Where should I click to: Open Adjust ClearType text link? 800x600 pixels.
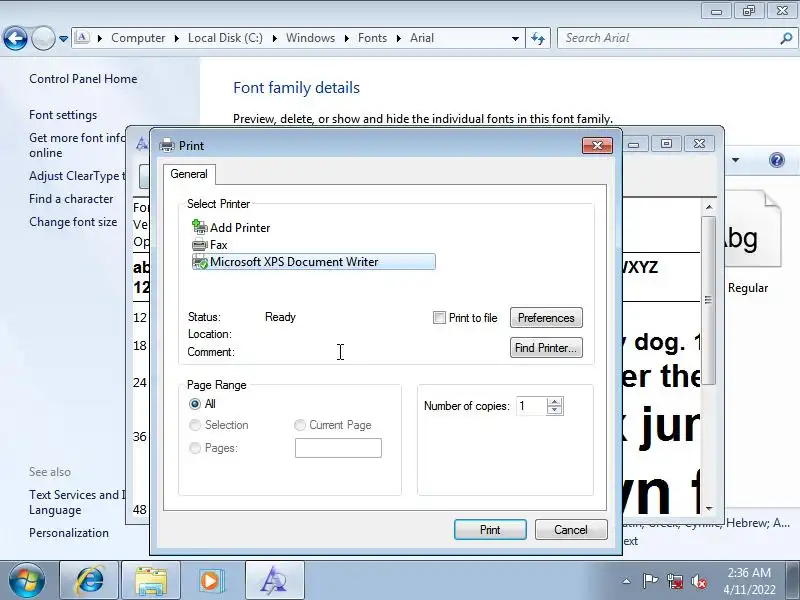point(77,176)
